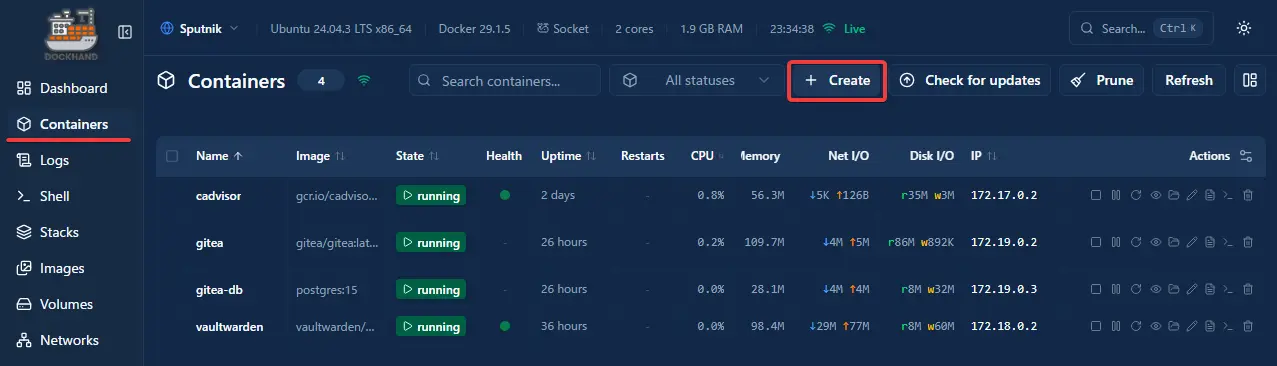This screenshot has height=366, width=1277.
Task: Open global Search Ctrl K box
Action: click(x=1140, y=29)
